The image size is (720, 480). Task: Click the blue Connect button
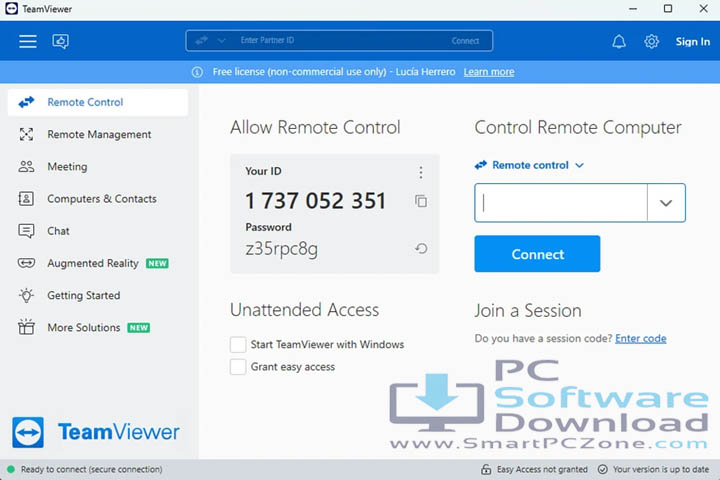[537, 254]
